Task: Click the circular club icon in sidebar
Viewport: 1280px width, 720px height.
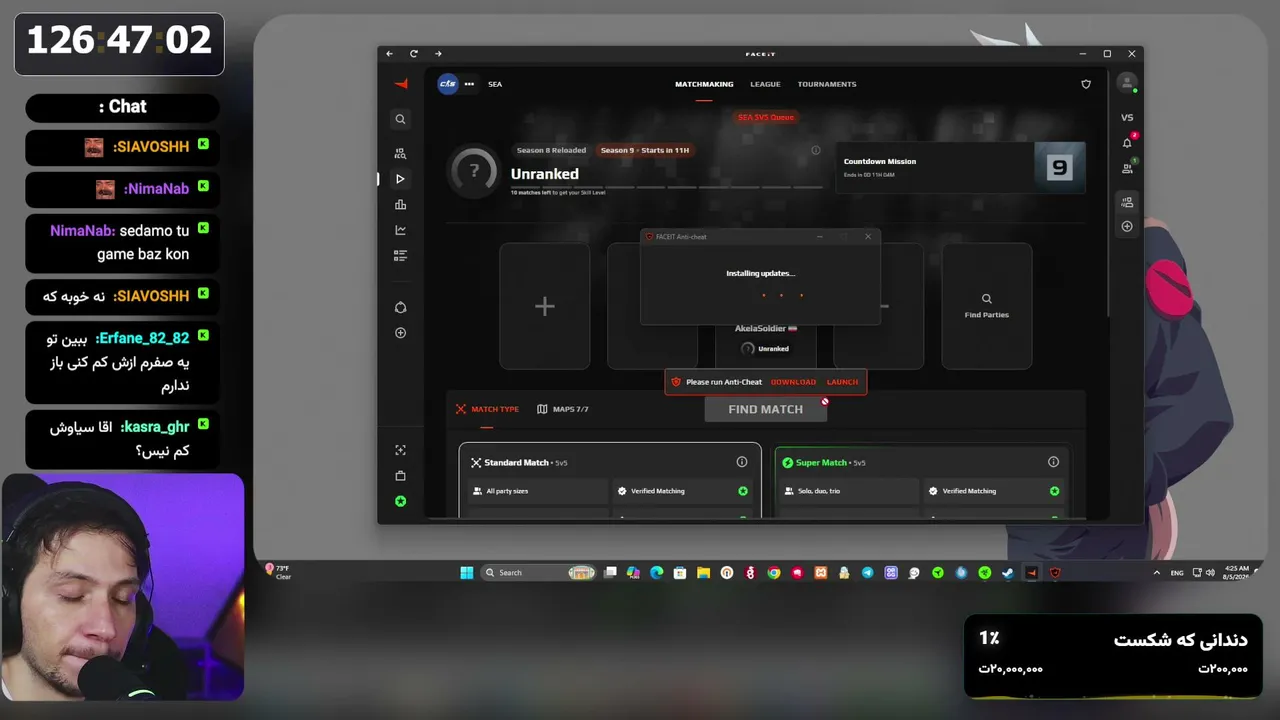Action: (400, 307)
